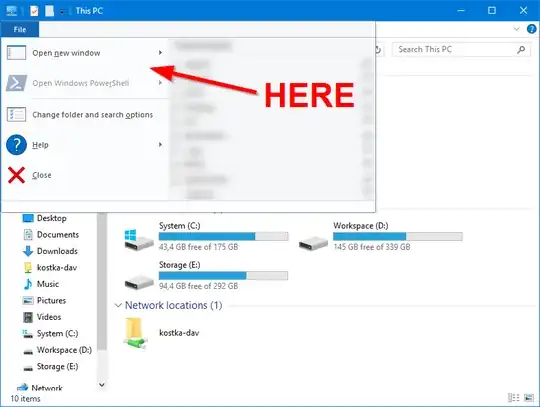Click the Pictures icon in sidebar

pos(28,301)
